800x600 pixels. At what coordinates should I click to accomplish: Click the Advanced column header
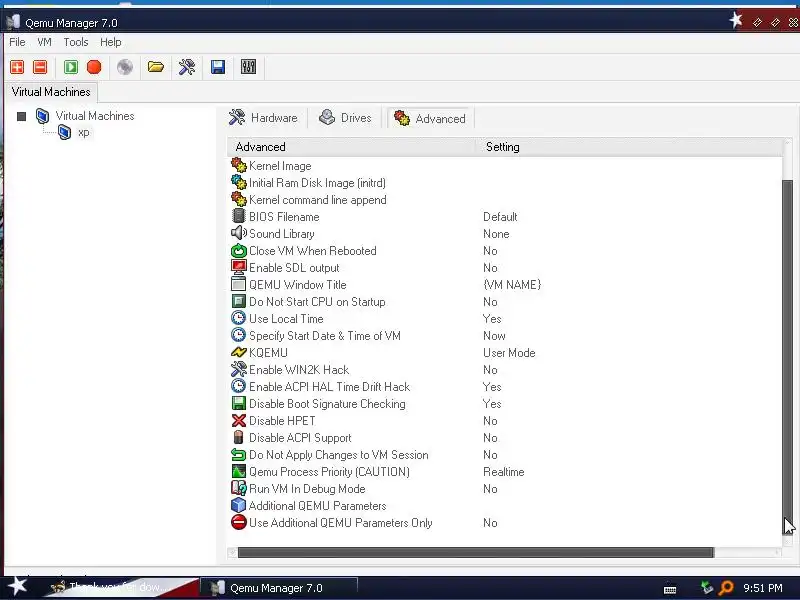pos(351,147)
